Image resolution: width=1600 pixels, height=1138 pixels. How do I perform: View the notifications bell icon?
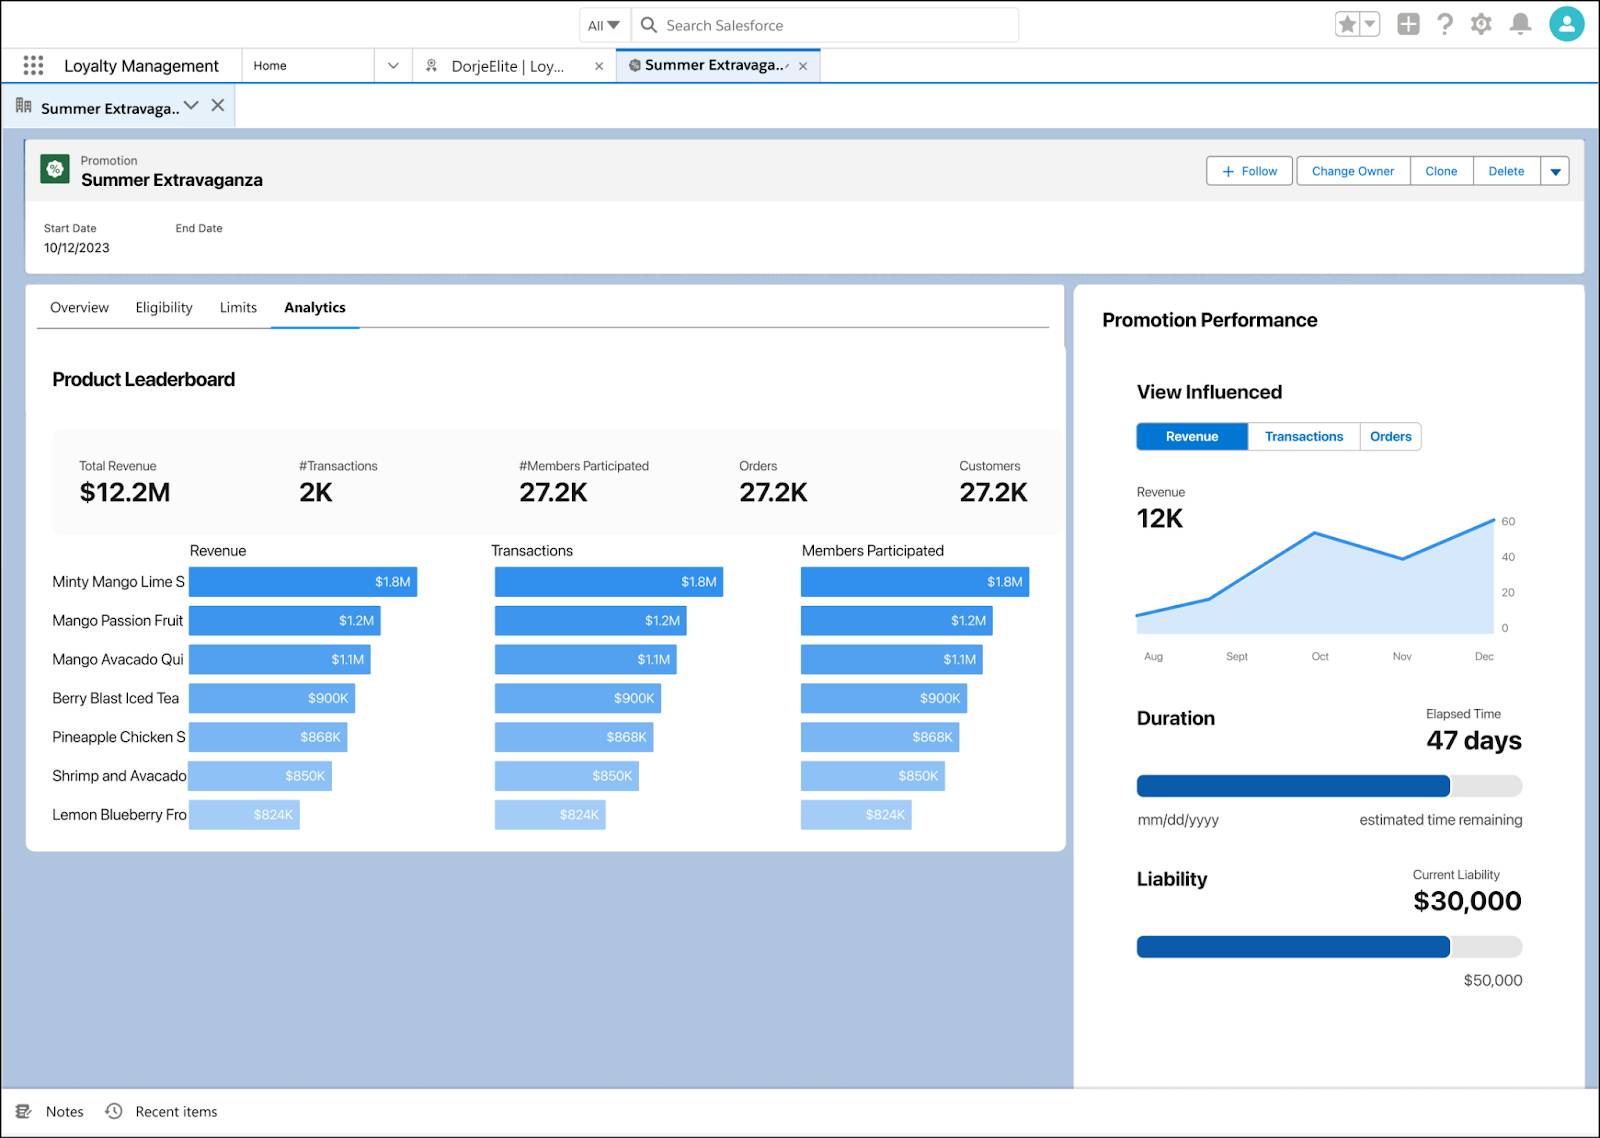click(x=1520, y=24)
